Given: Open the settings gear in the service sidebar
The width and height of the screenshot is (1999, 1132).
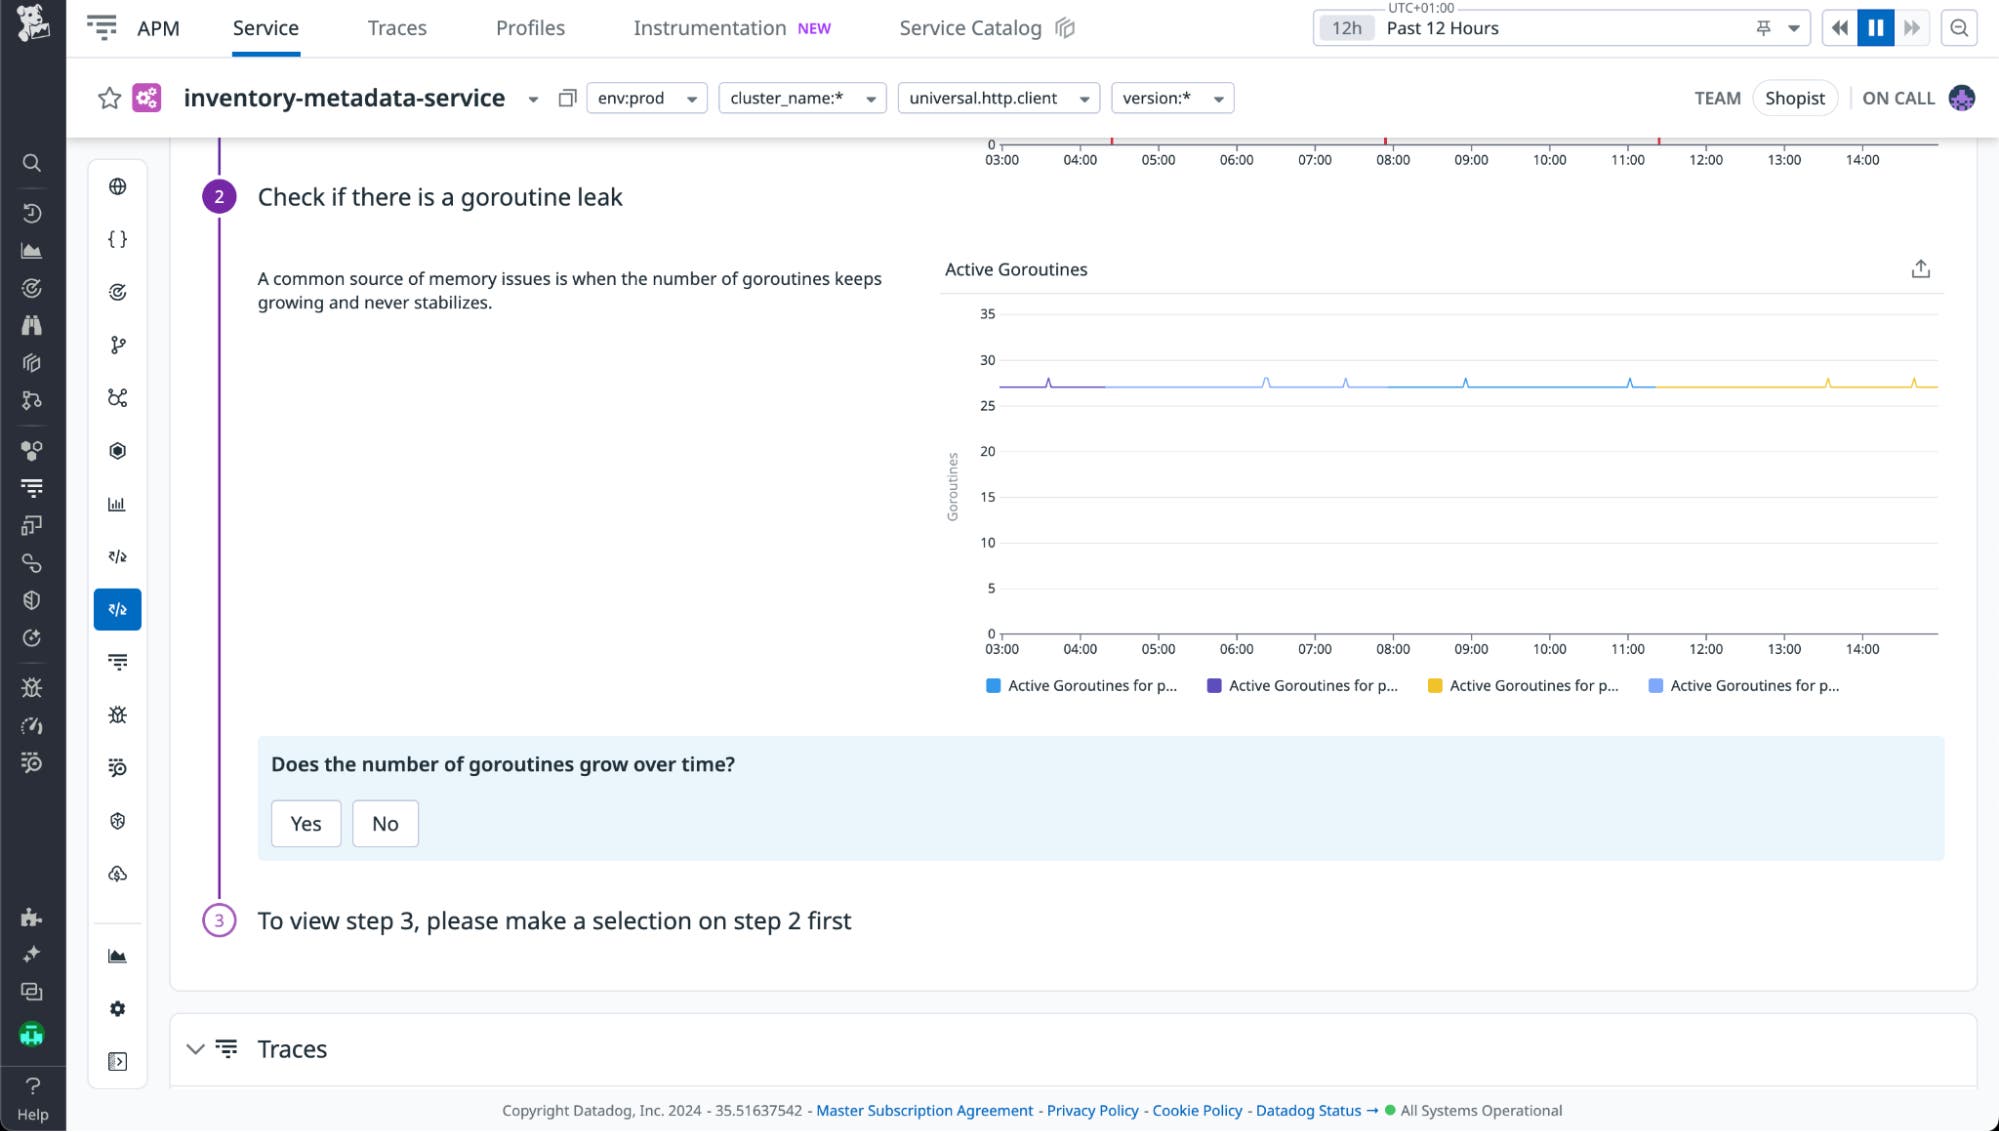Looking at the screenshot, I should [x=117, y=1009].
